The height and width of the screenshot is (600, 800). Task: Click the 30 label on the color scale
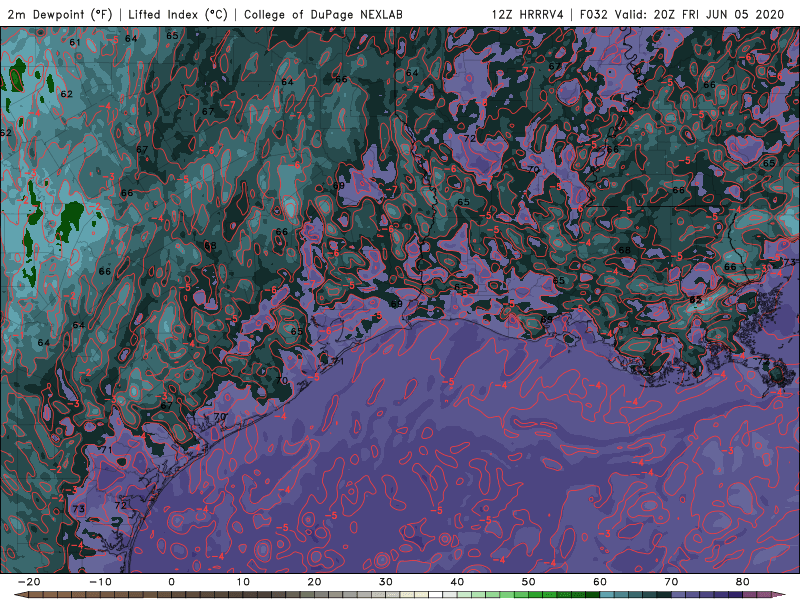pos(386,582)
